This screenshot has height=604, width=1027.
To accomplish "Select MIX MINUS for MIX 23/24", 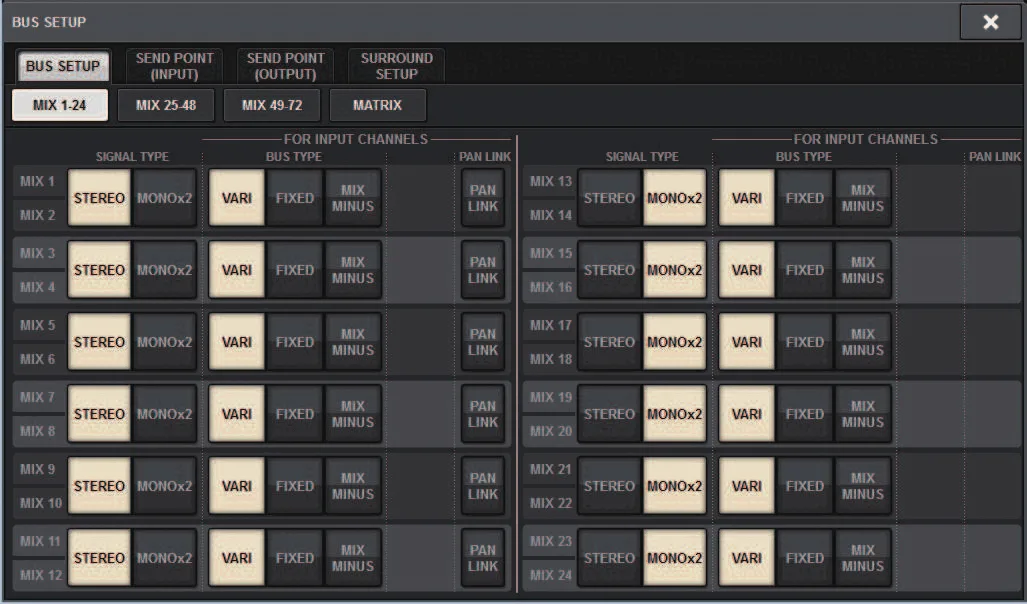I will pos(863,558).
